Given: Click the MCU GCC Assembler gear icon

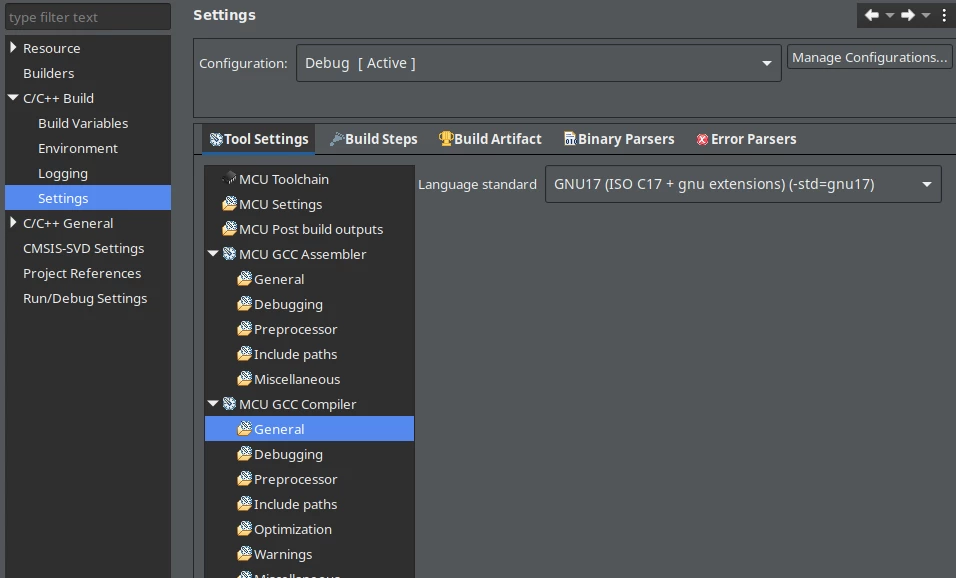Looking at the screenshot, I should pos(229,254).
